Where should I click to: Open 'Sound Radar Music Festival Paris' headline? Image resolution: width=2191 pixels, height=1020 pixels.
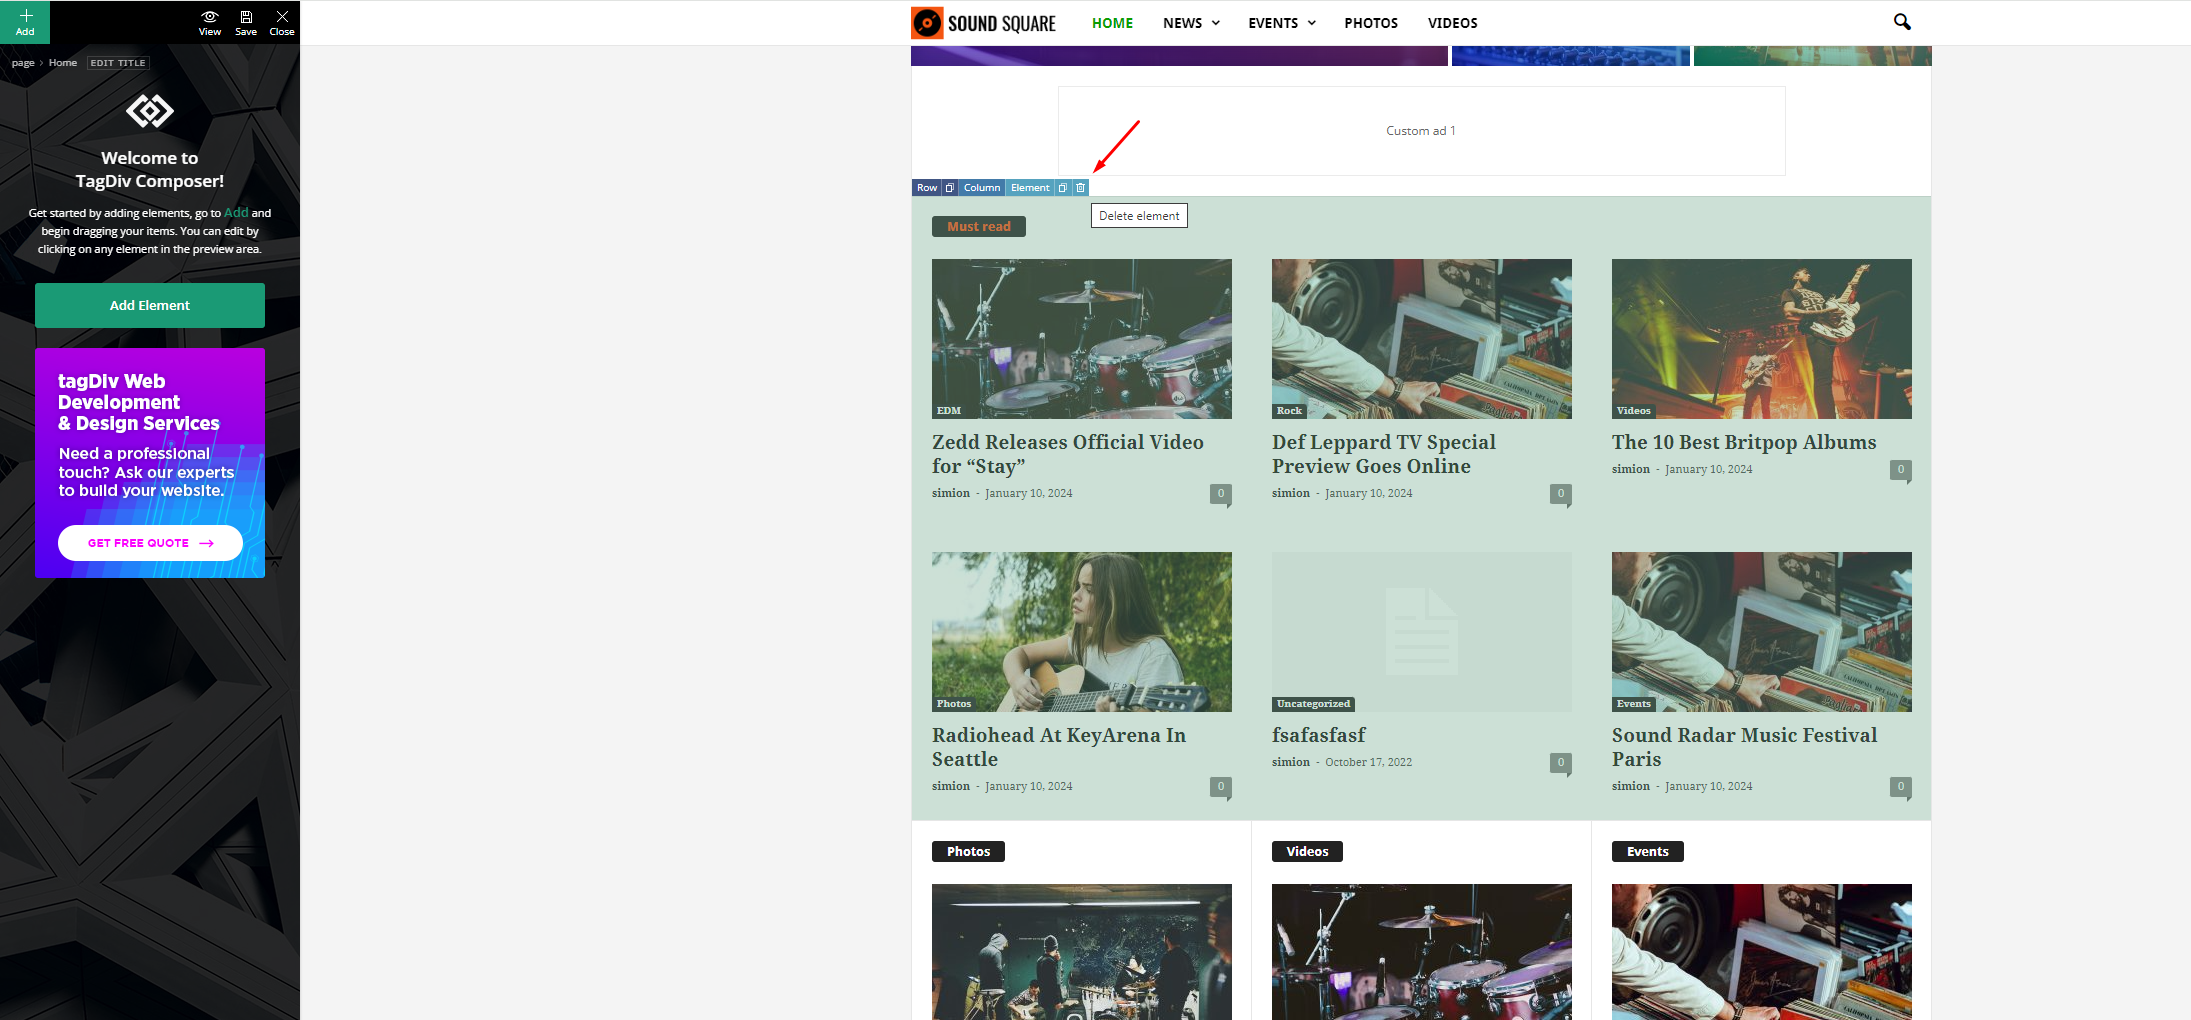click(1744, 747)
